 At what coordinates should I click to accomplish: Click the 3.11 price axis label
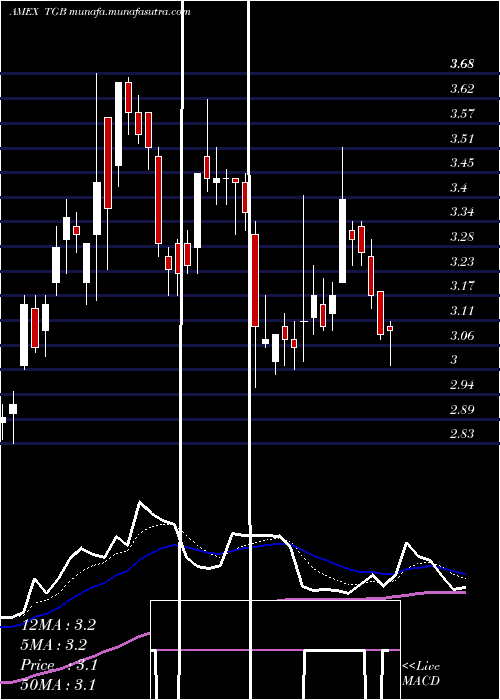(x=462, y=311)
